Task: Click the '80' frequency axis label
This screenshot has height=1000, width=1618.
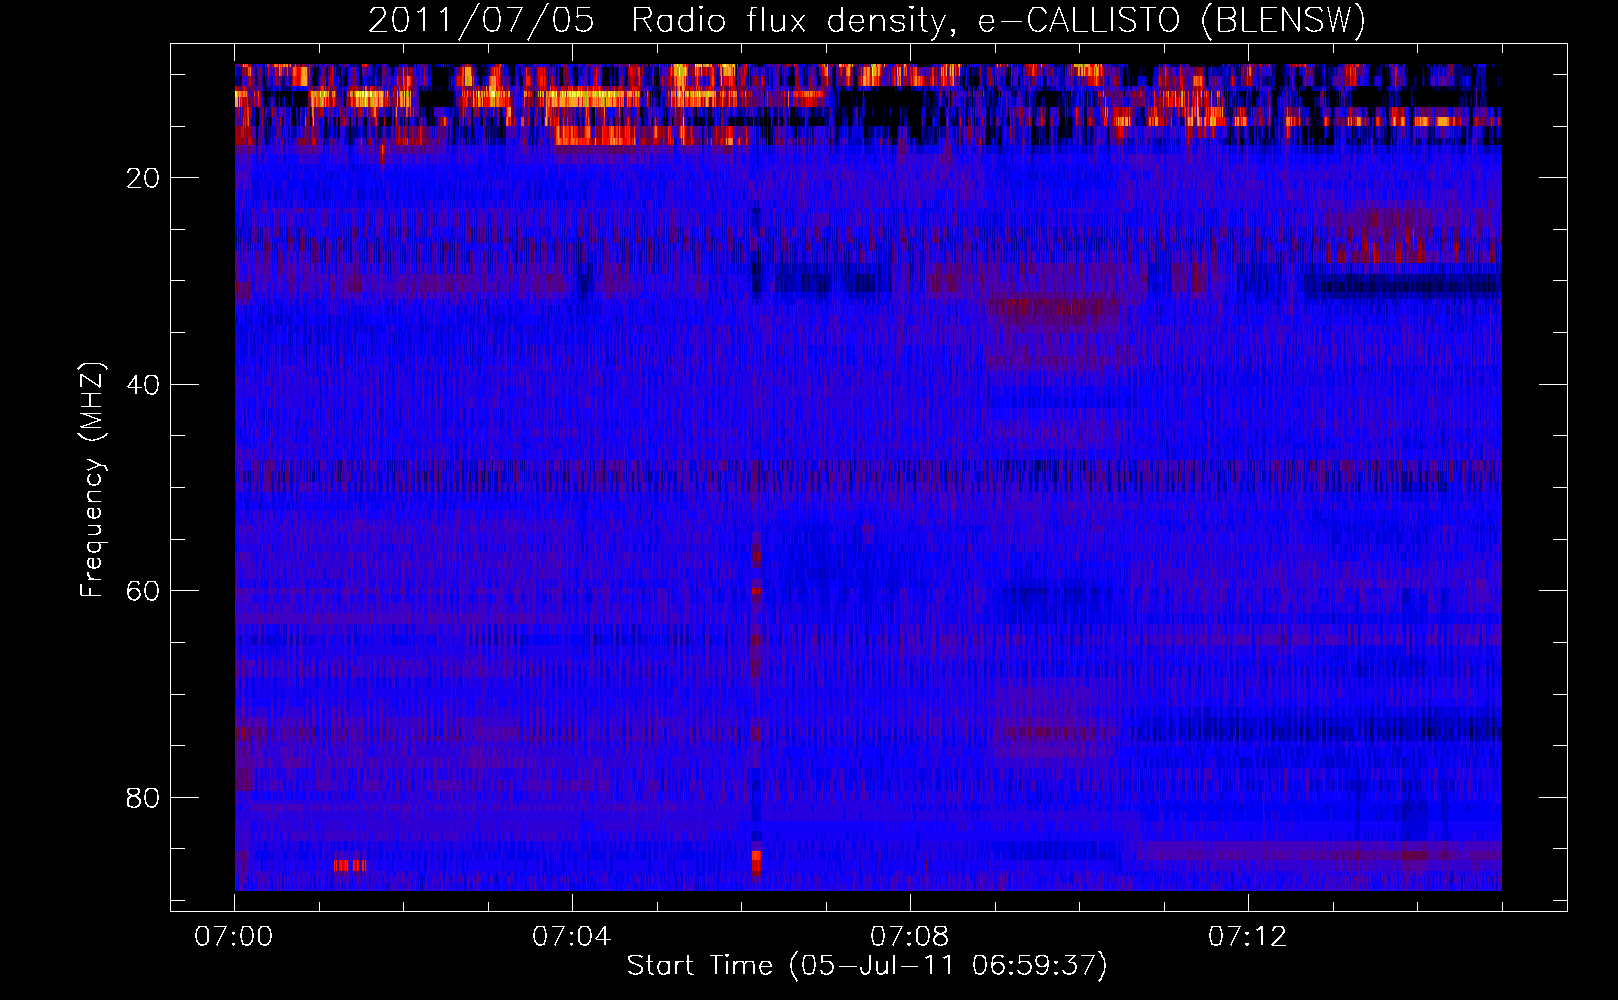Action: coord(144,798)
